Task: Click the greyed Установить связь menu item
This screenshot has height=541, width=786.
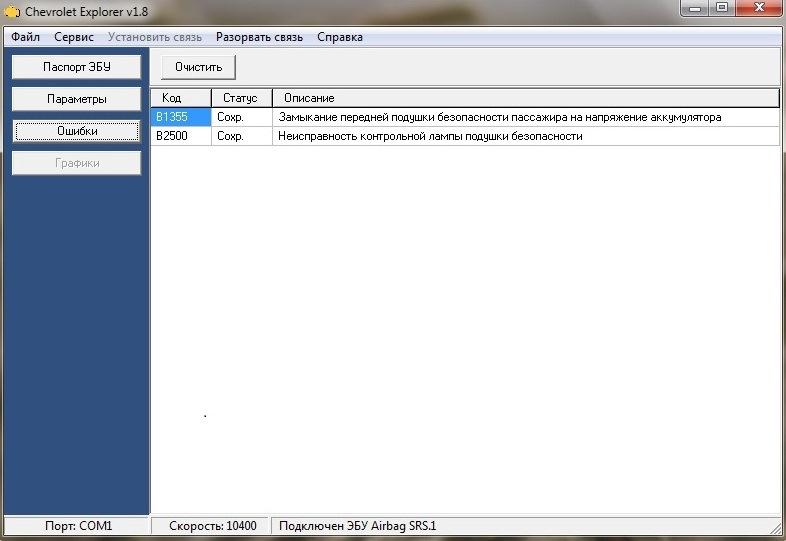Action: (x=155, y=37)
